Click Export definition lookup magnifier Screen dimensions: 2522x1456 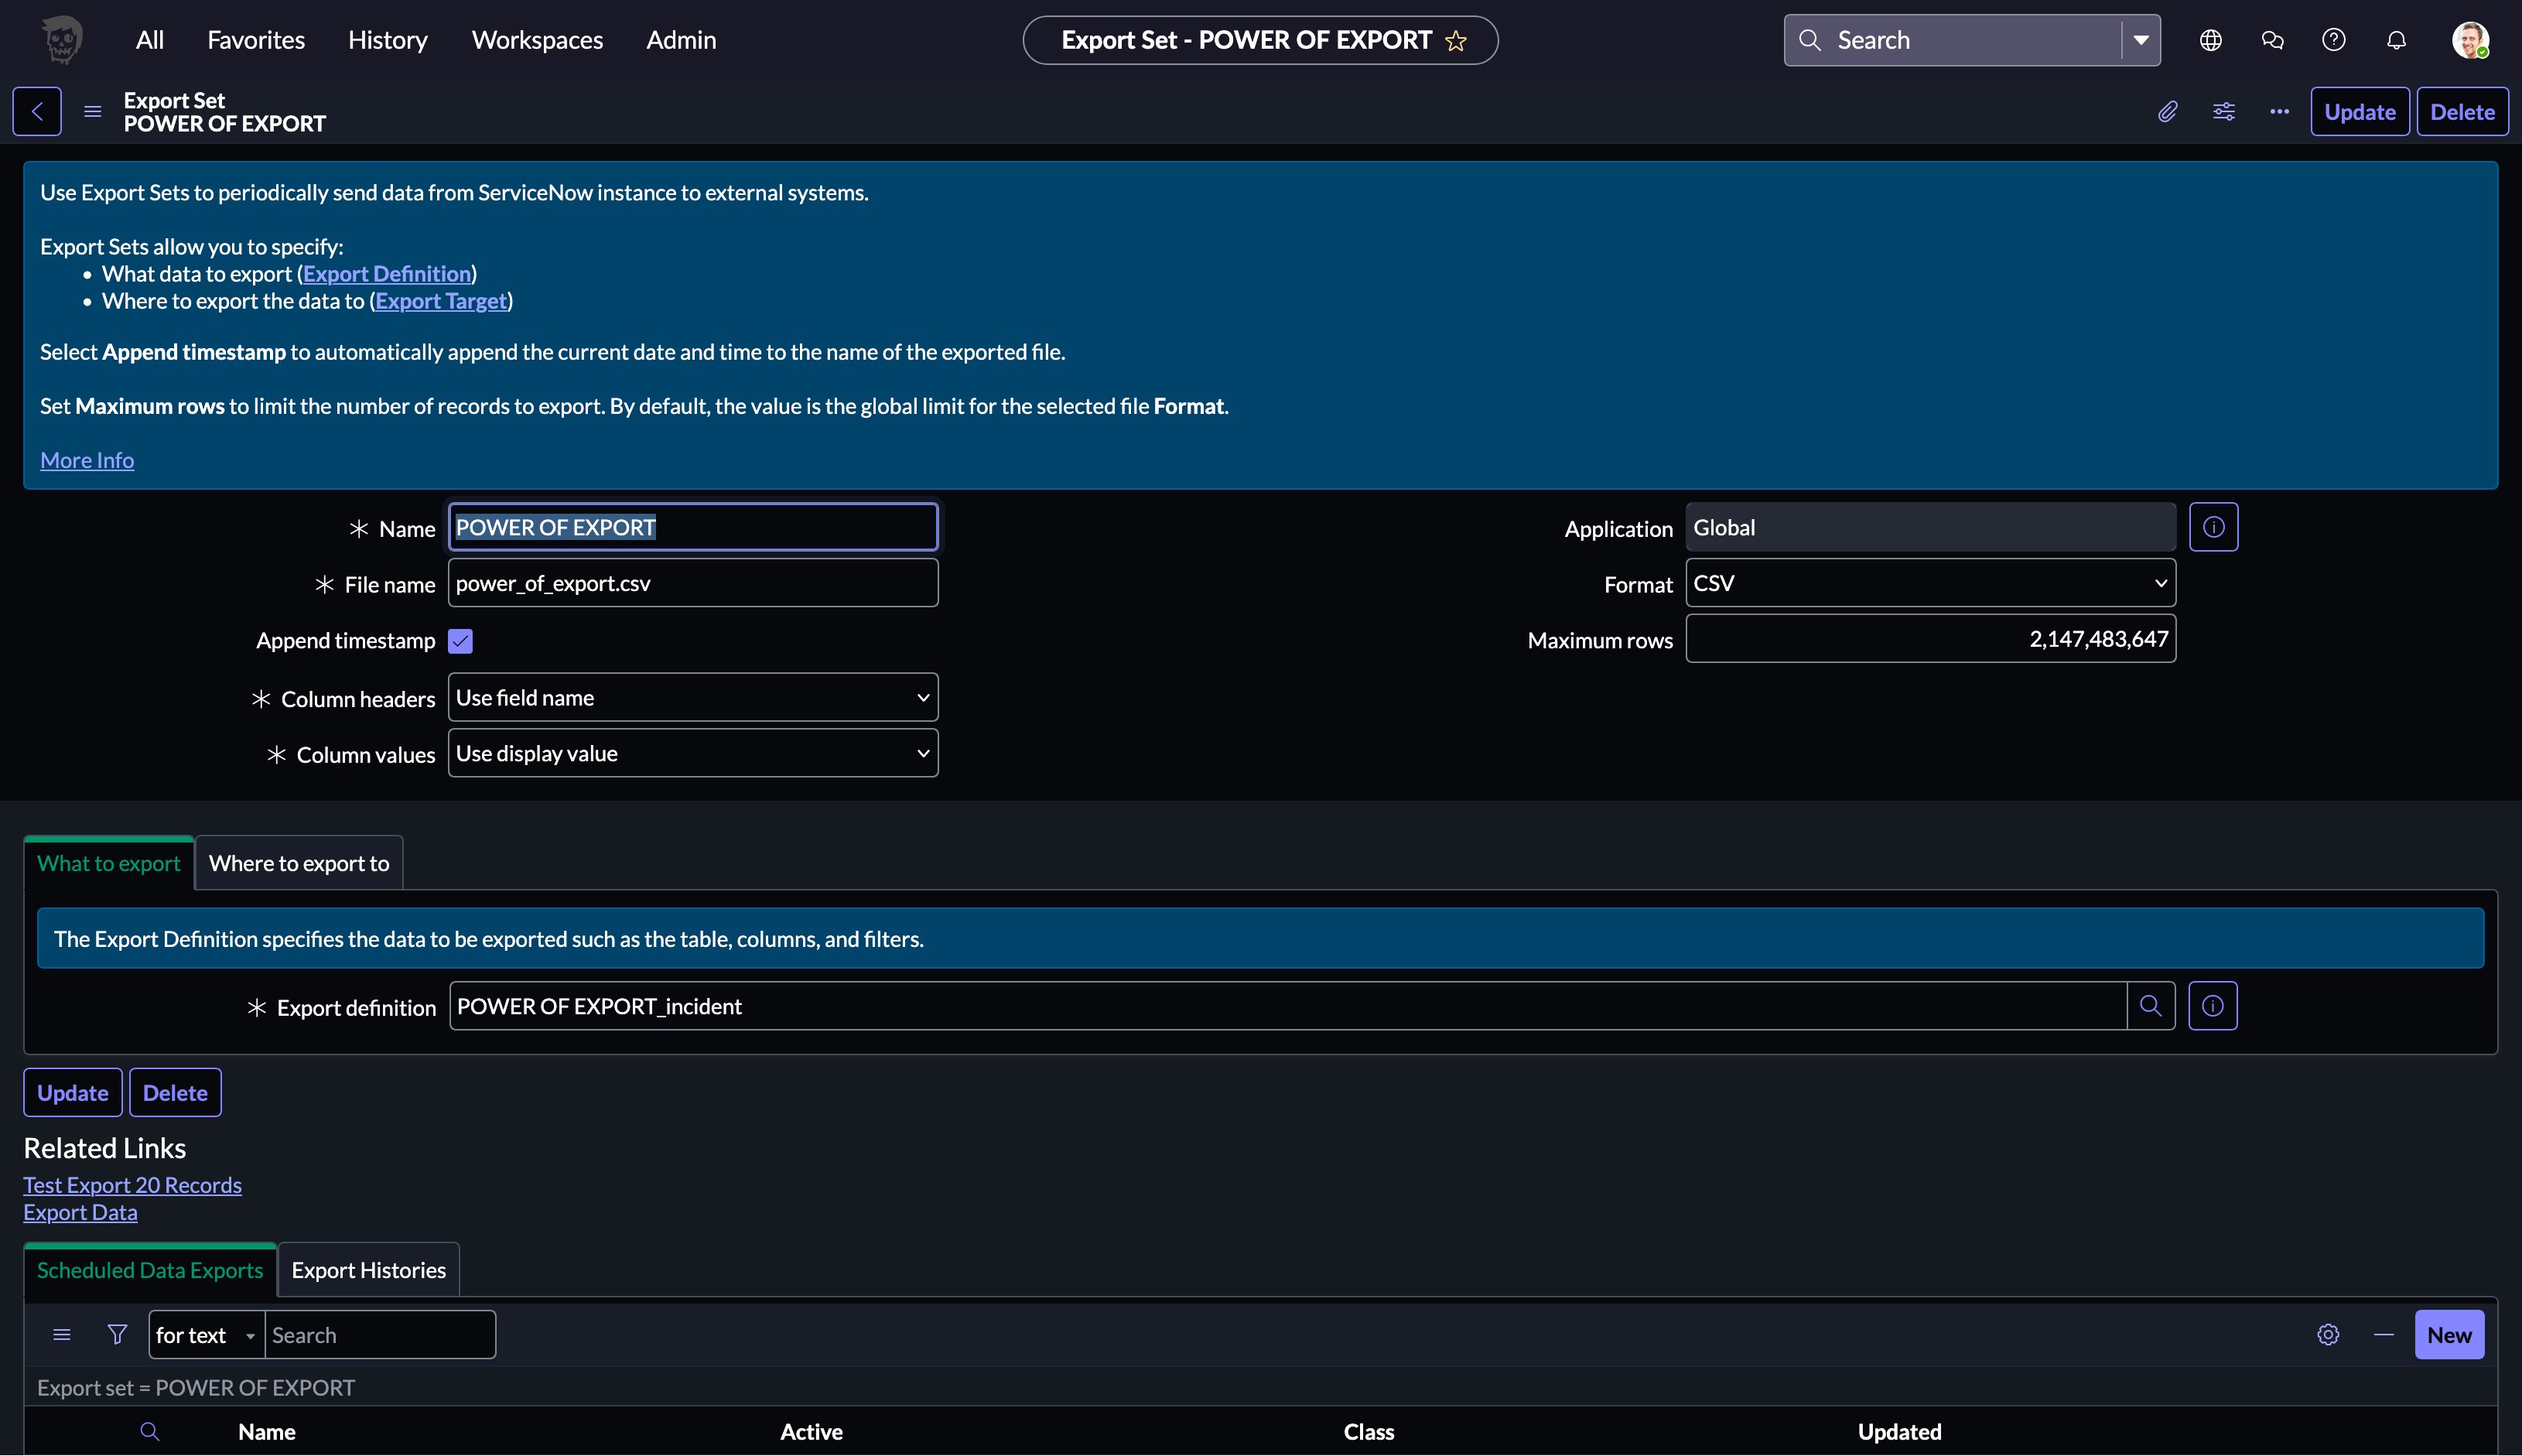click(2150, 1006)
